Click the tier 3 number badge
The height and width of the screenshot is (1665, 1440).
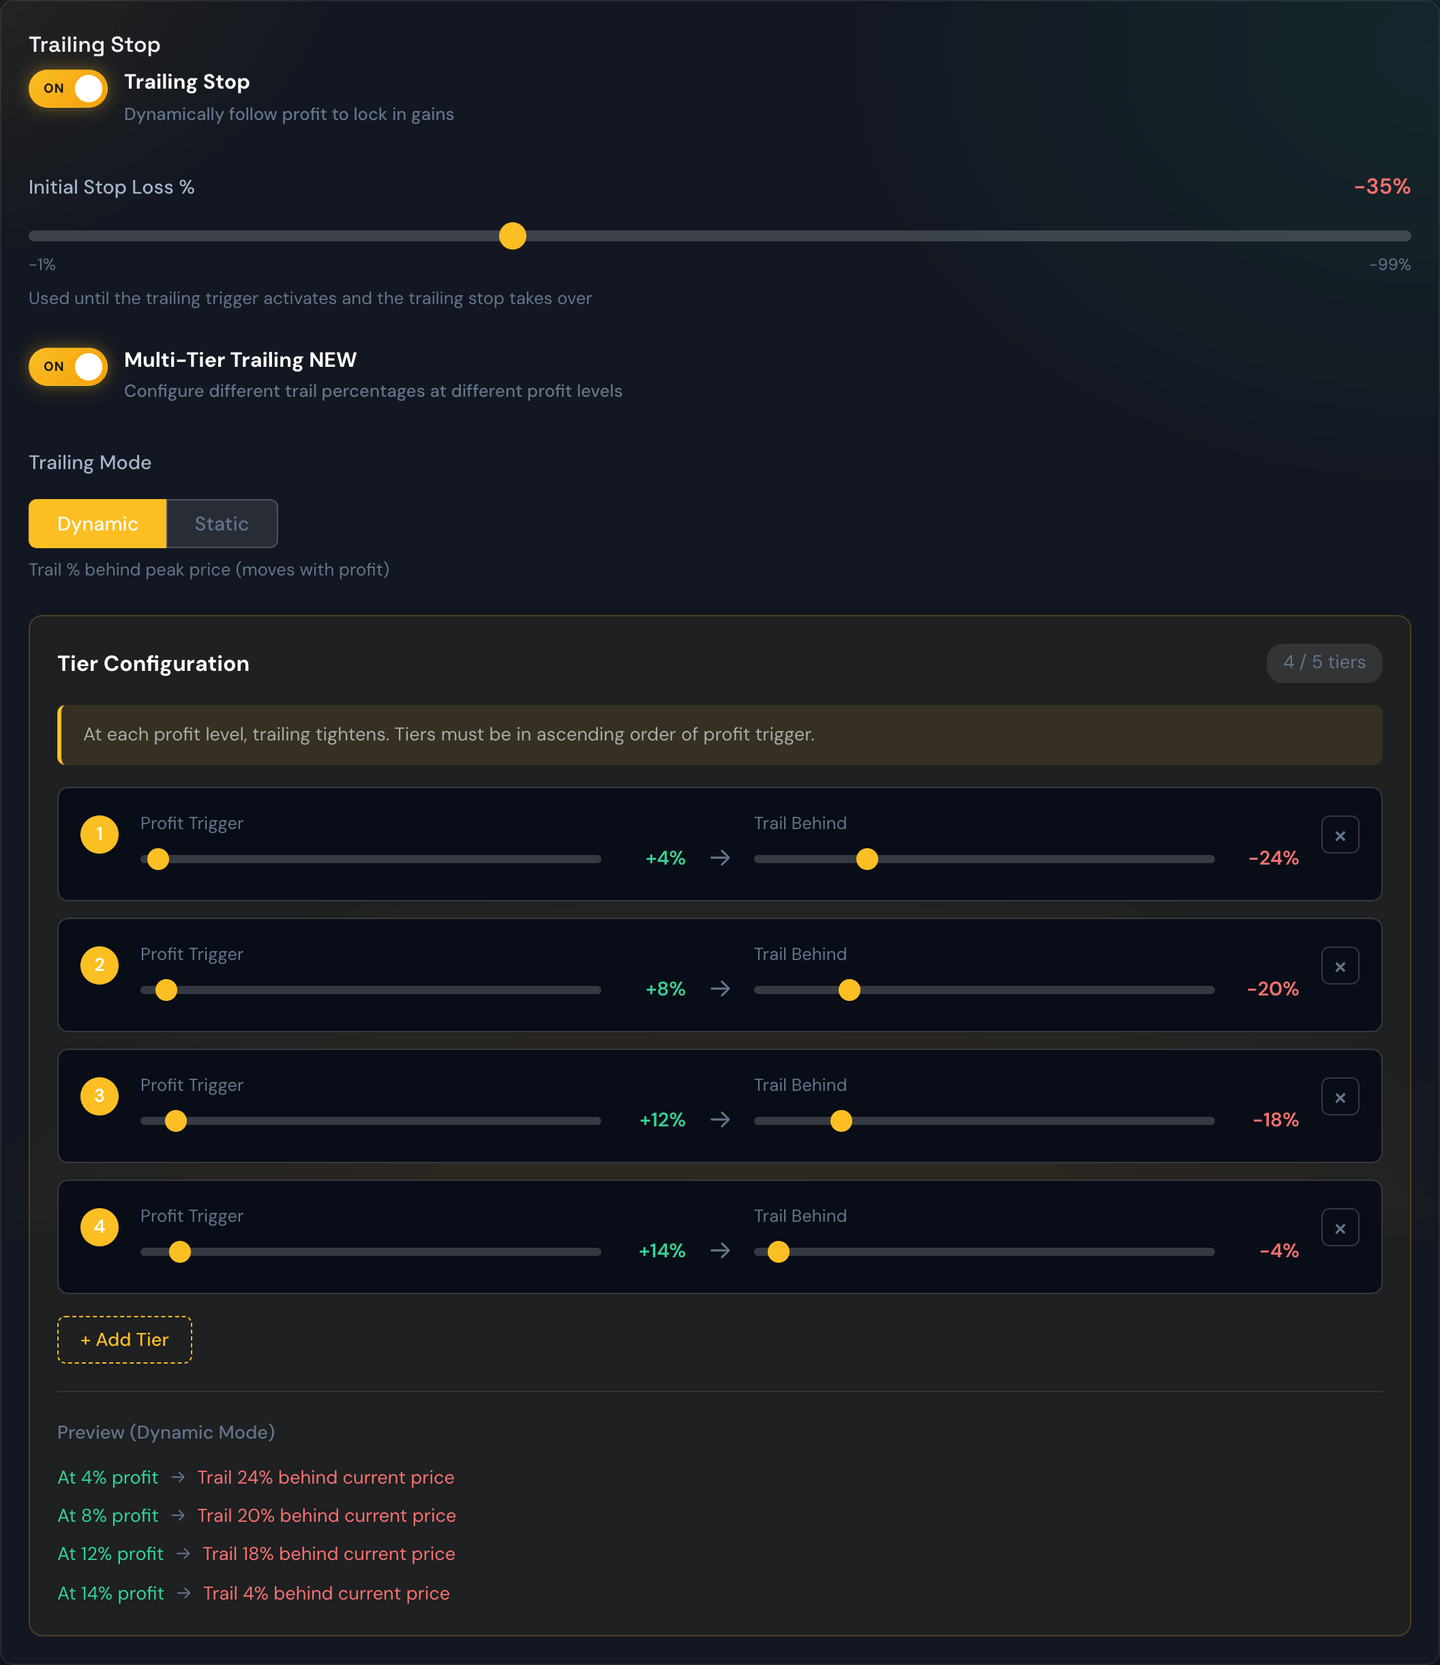99,1096
